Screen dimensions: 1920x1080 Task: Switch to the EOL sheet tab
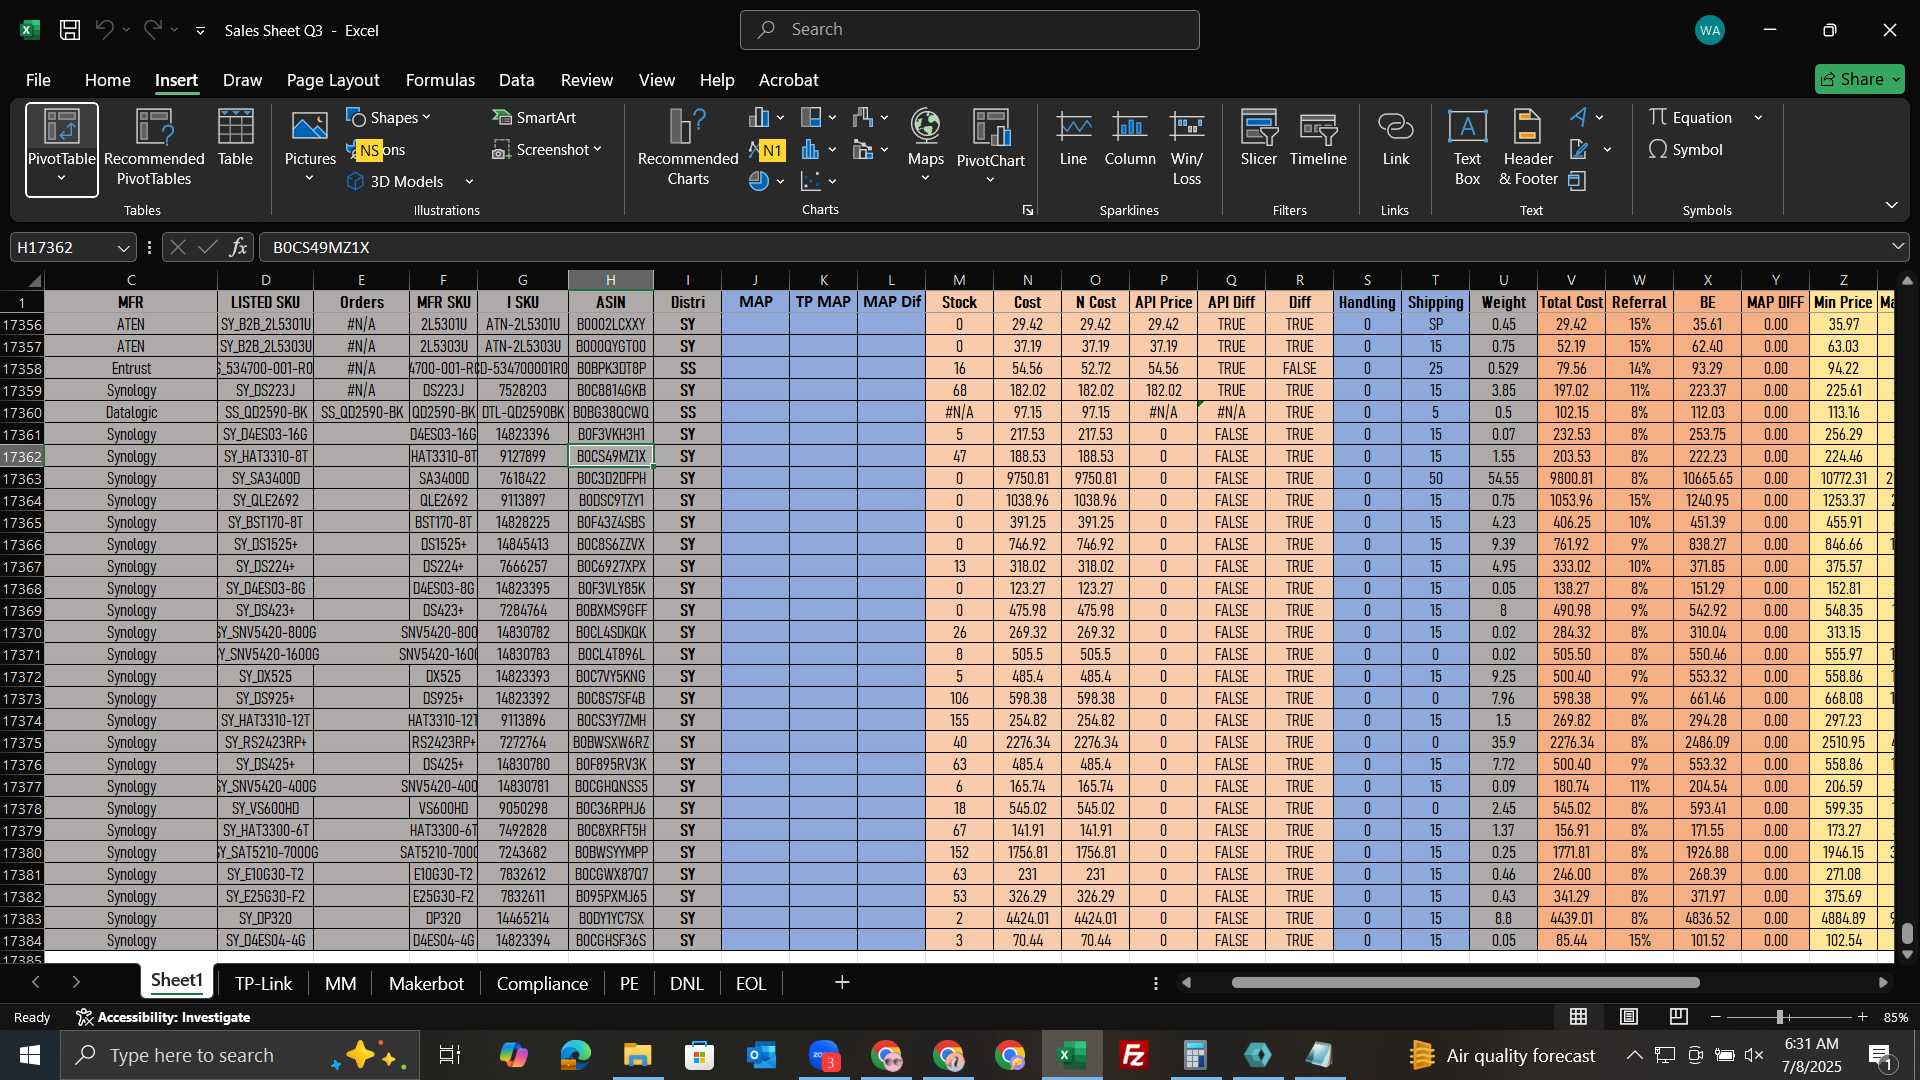click(751, 983)
